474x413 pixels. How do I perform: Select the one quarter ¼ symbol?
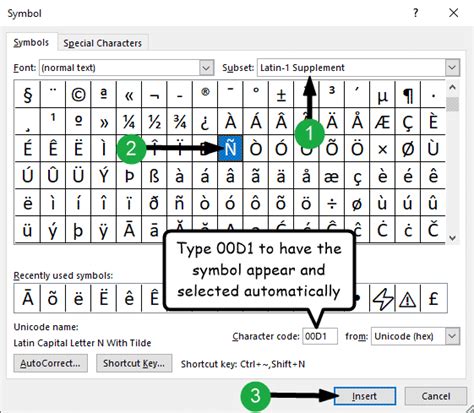(129, 122)
